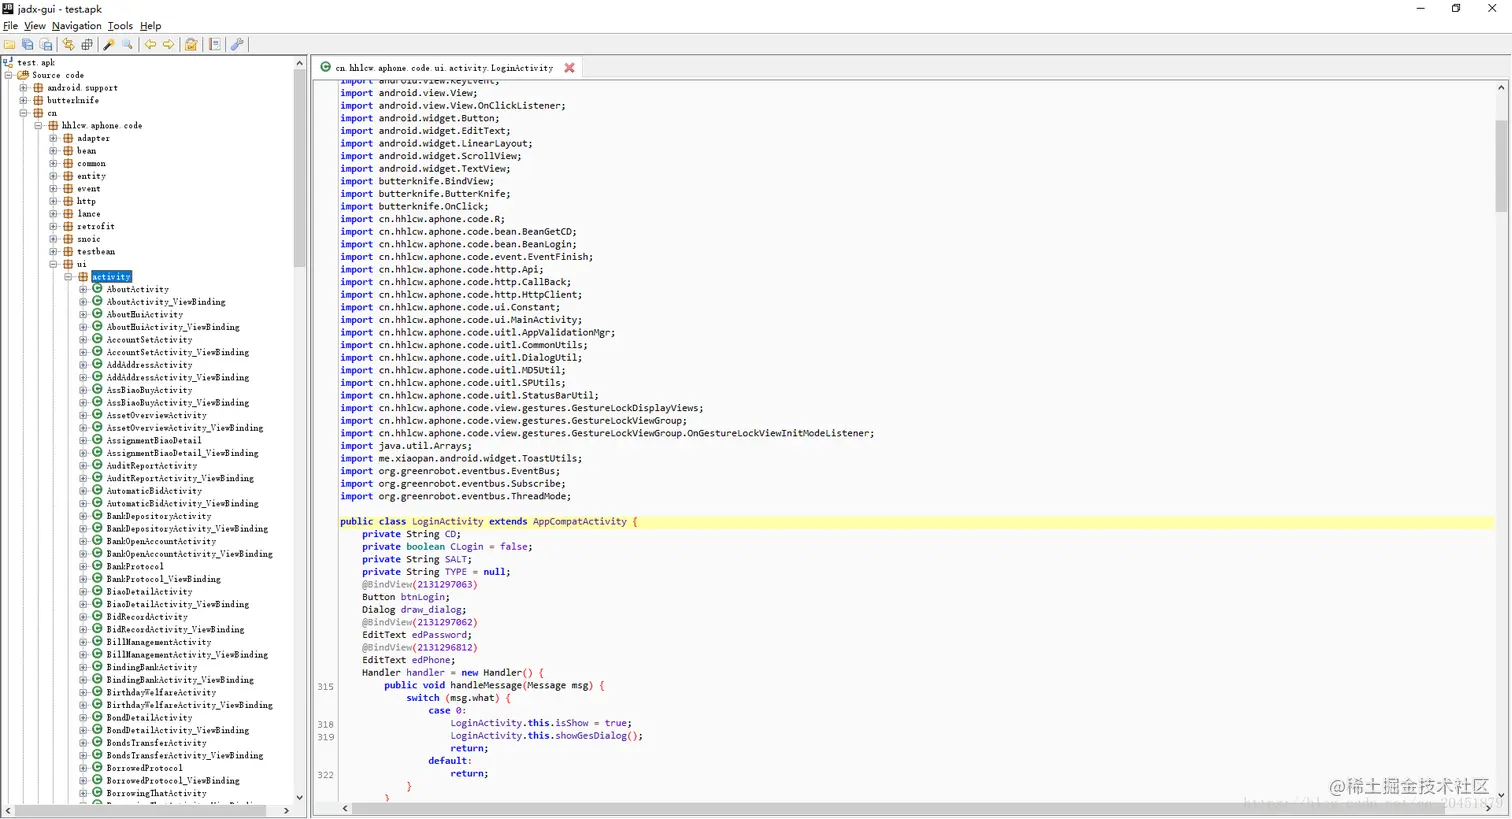The image size is (1512, 819).
Task: Open the Tools menu
Action: point(120,26)
